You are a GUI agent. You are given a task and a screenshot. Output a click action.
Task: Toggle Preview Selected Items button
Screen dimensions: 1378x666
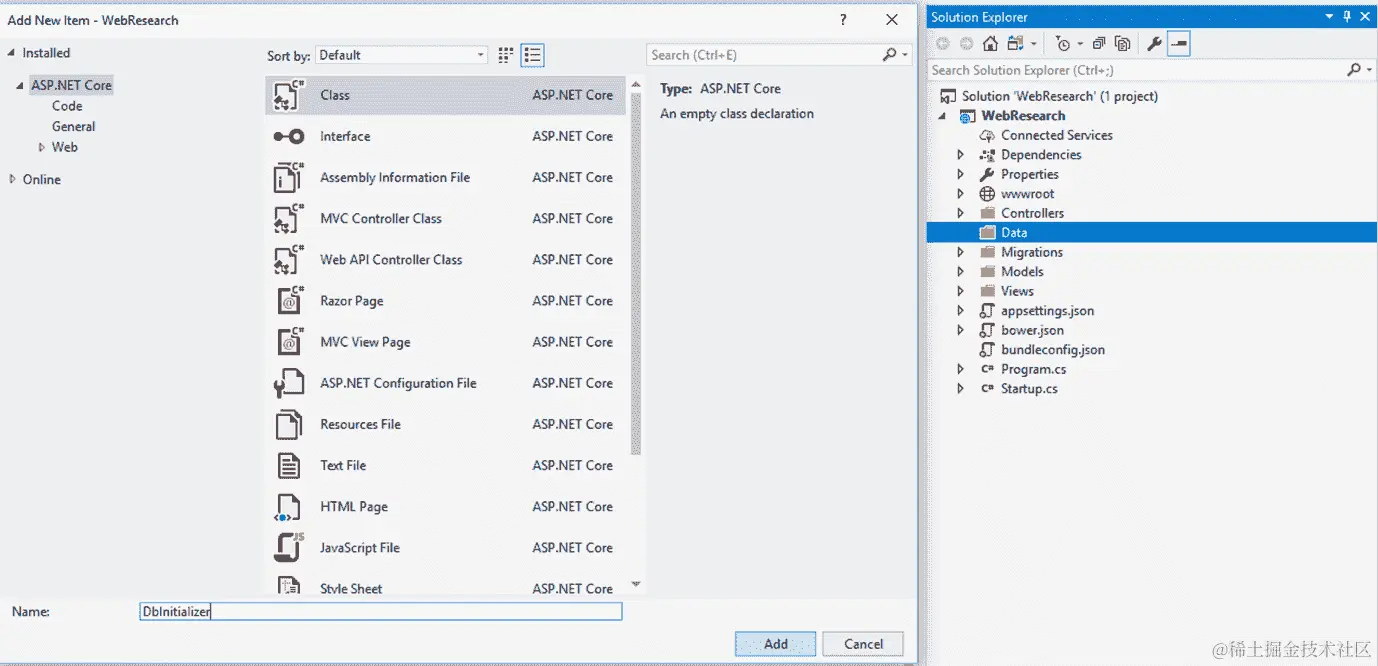(x=1178, y=43)
